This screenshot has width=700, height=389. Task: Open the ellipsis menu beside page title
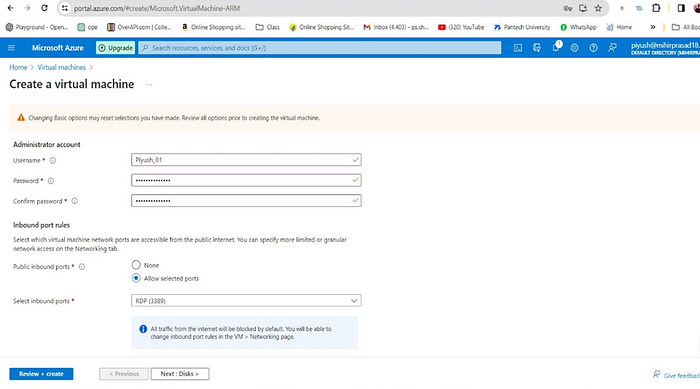tap(150, 84)
